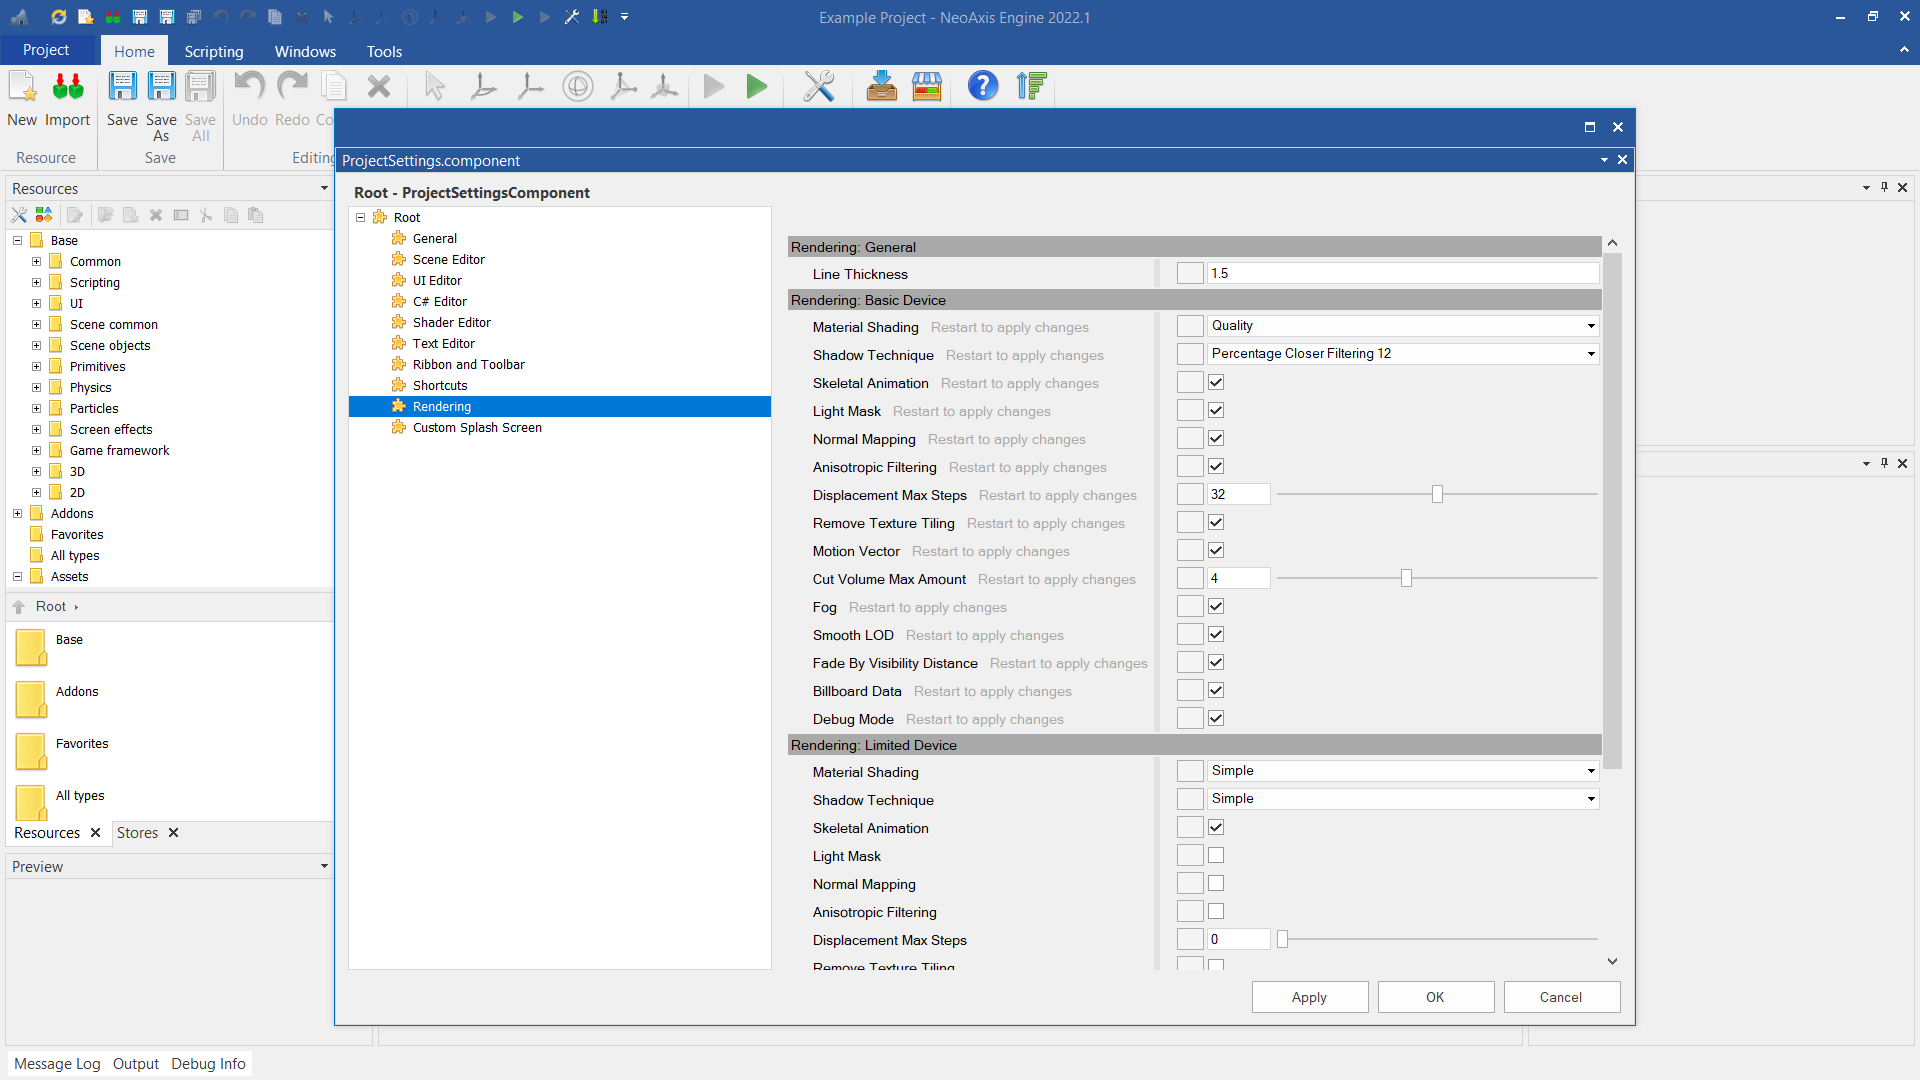Enable Limited Device Light Mask checkbox

[x=1216, y=855]
